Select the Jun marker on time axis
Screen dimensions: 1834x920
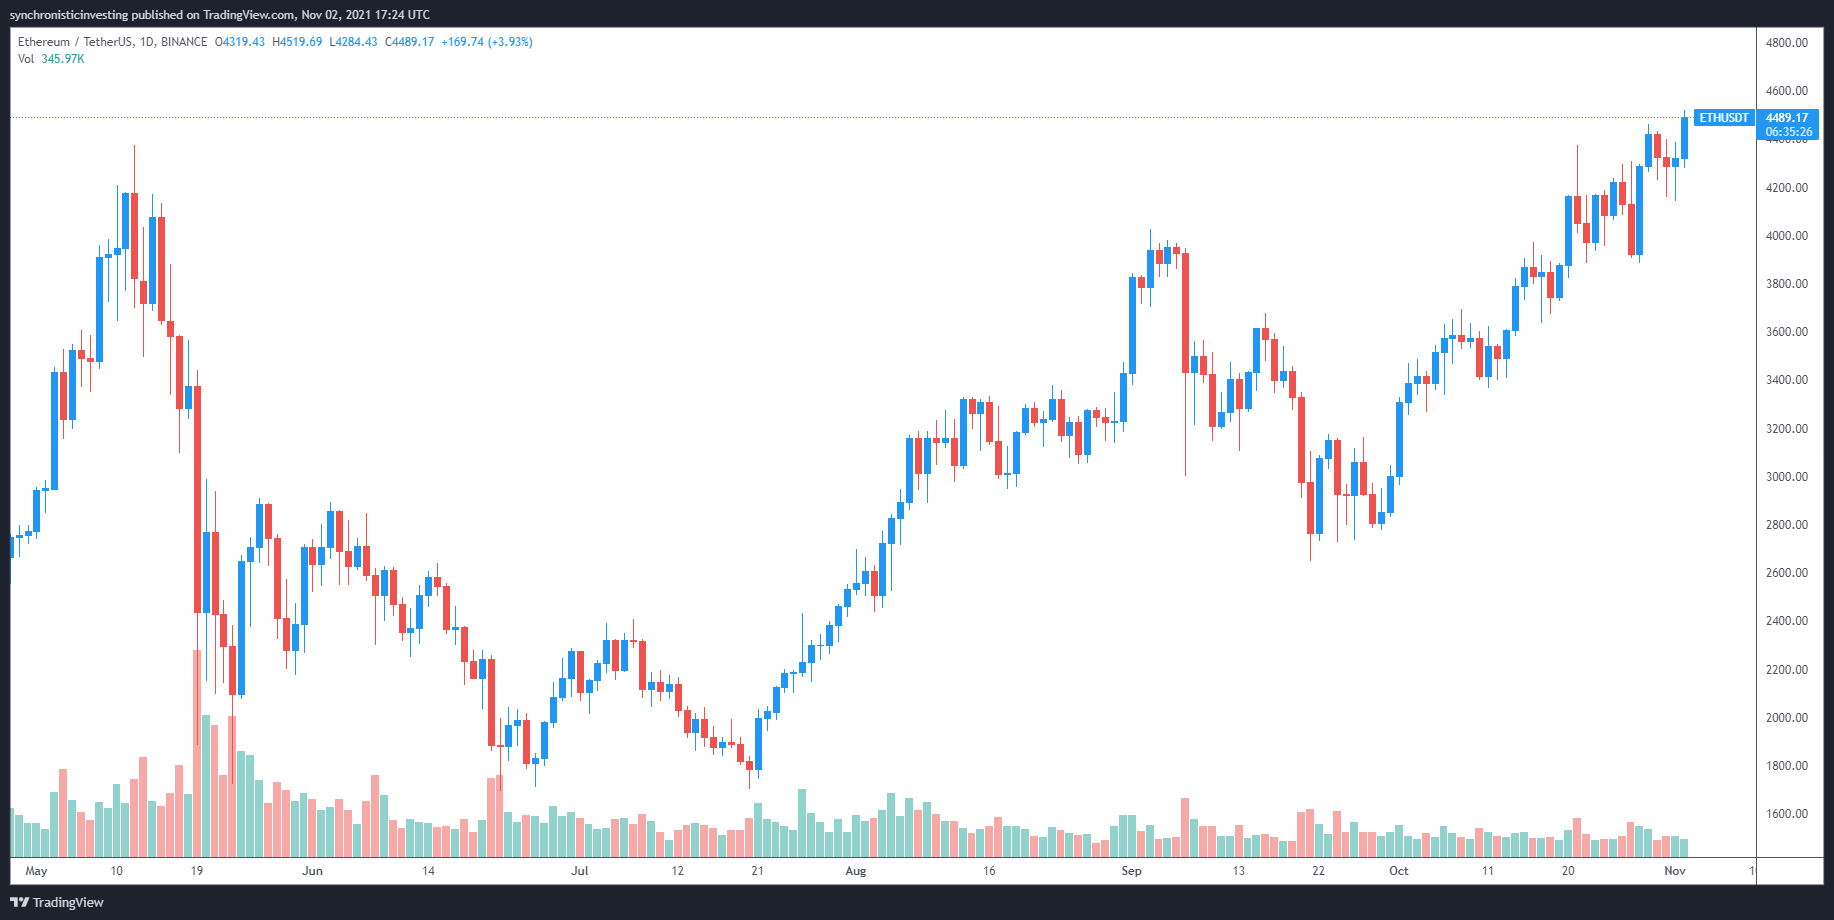(x=312, y=871)
